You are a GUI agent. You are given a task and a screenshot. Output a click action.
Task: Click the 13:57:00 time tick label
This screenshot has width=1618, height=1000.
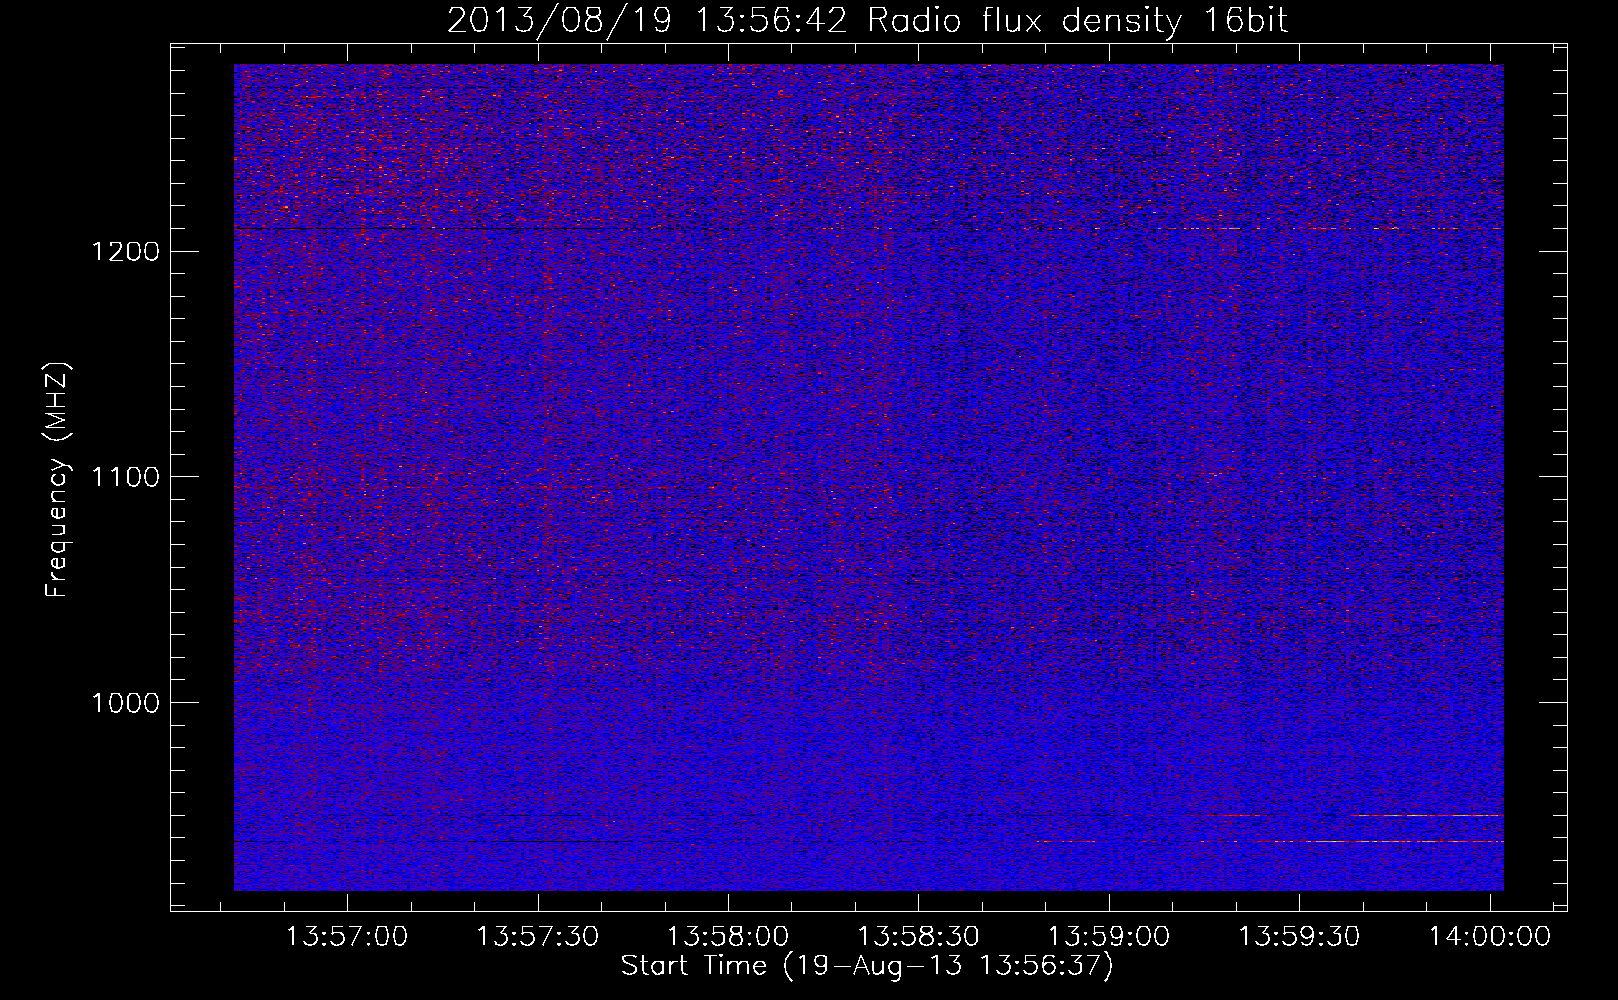(348, 937)
